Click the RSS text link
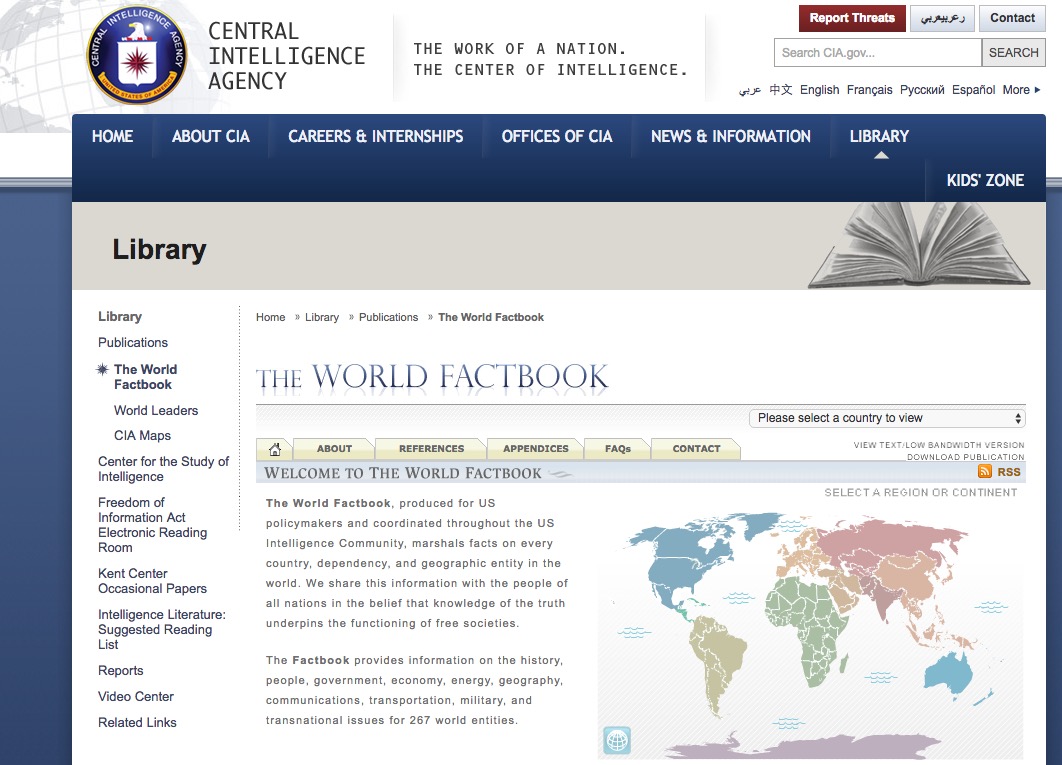This screenshot has width=1062, height=765. [x=1008, y=472]
